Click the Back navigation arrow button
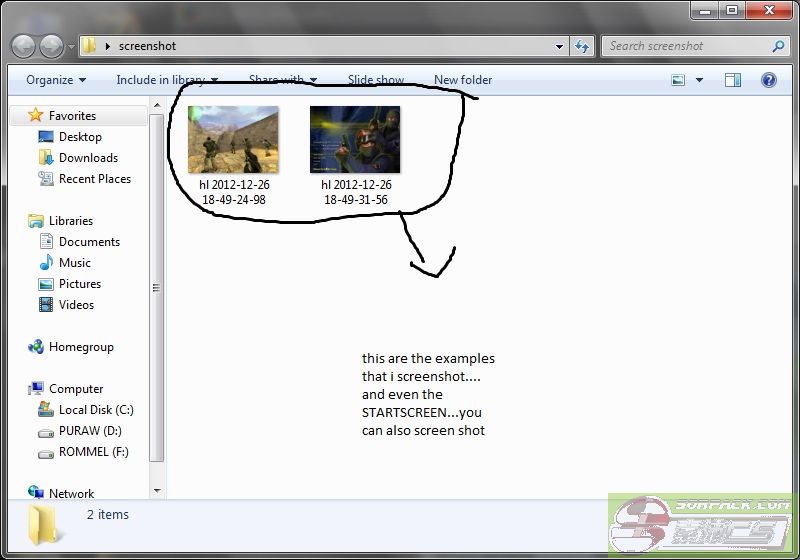The image size is (800, 560). tap(24, 46)
